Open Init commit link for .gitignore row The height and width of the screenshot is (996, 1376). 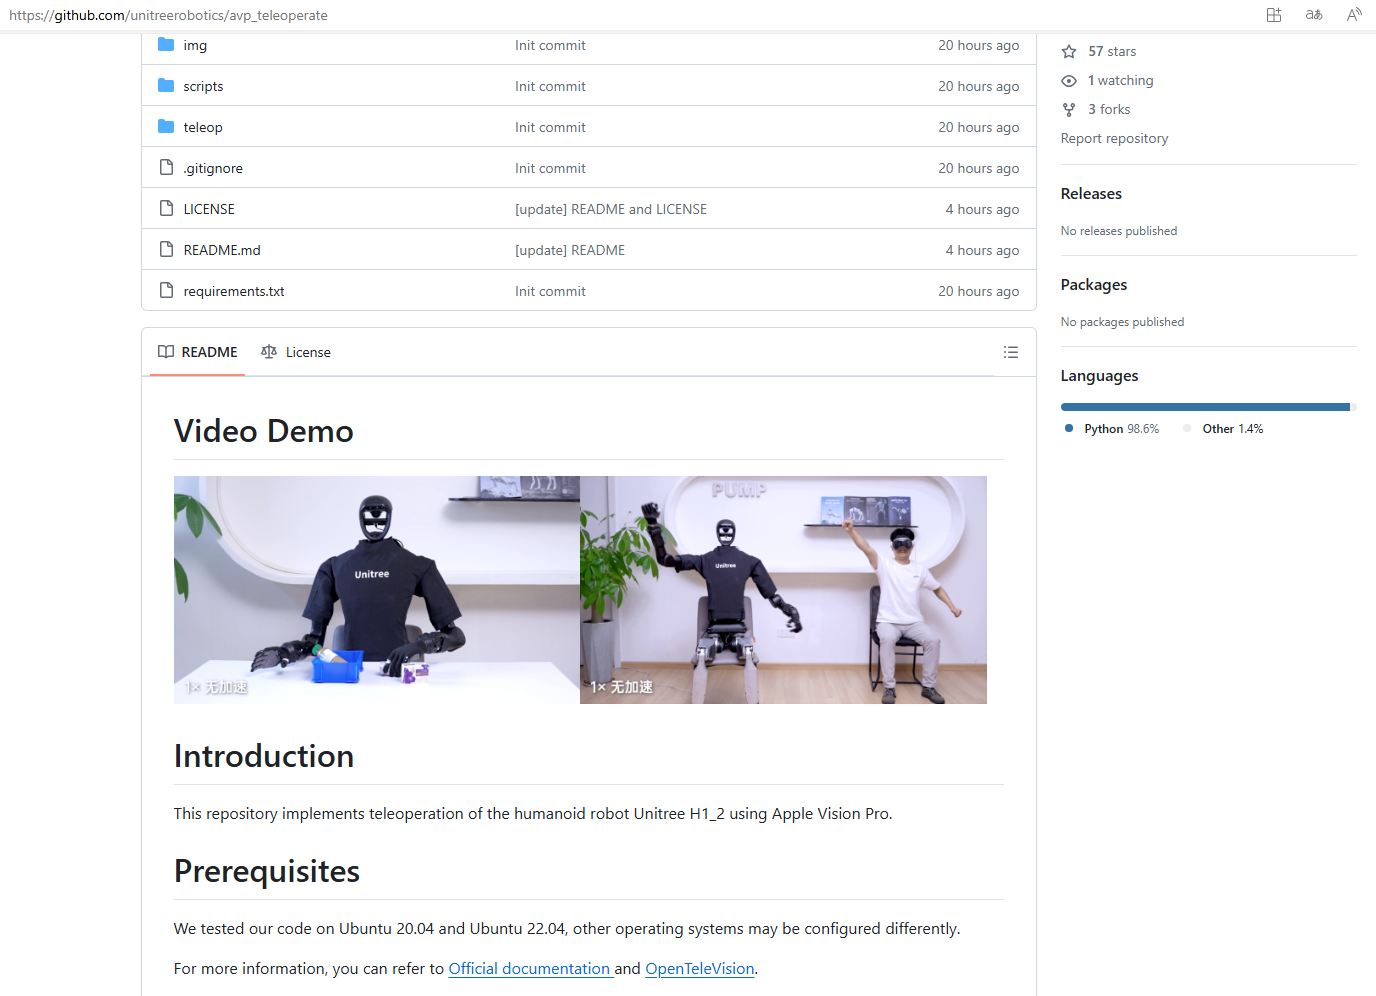tap(550, 168)
